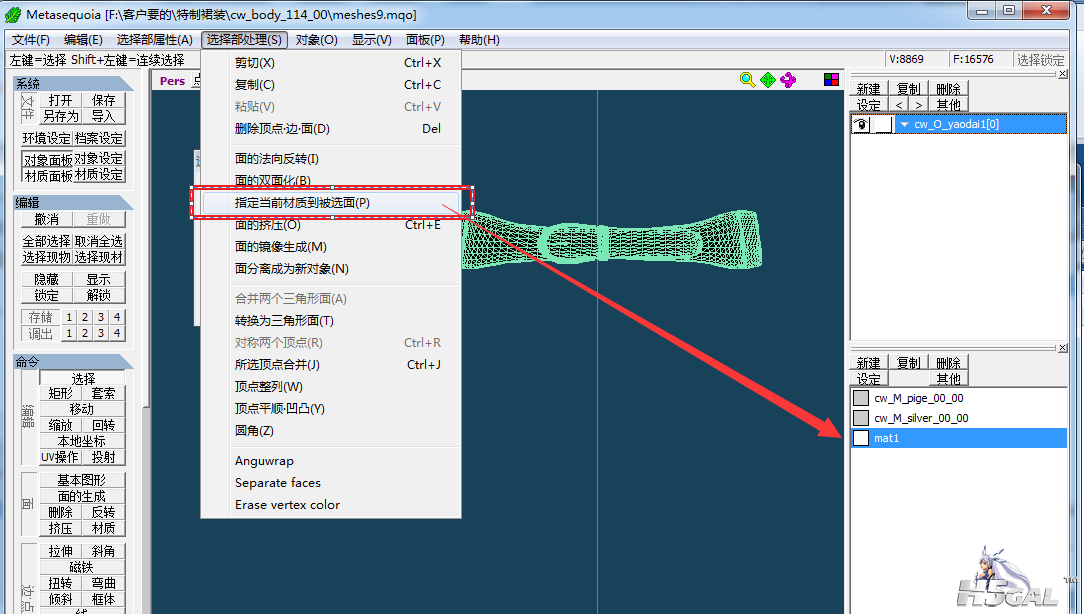
Task: Collapse the 系统 panel section header
Action: coord(72,84)
